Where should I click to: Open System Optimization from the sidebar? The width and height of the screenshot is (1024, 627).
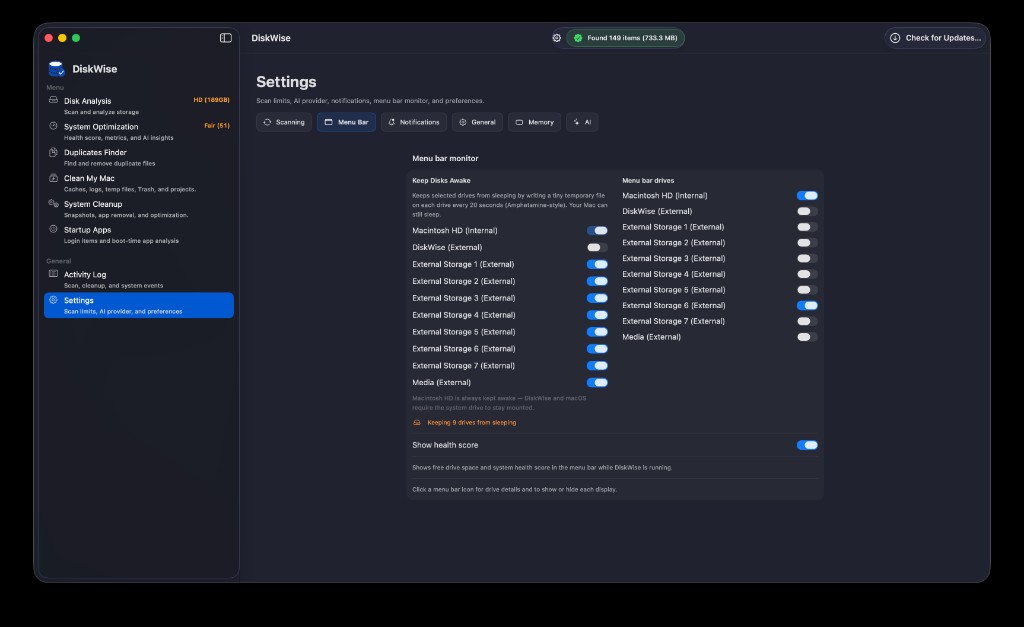pos(138,131)
